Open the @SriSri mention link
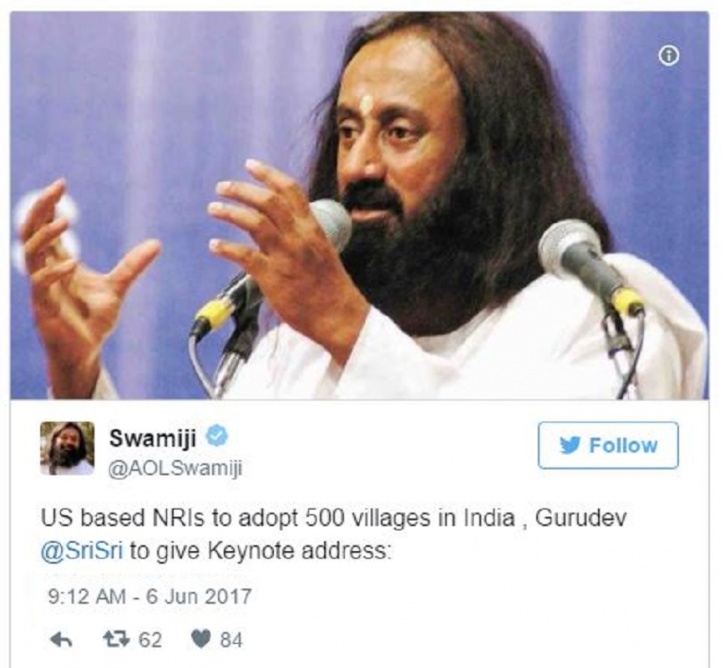725x668 pixels. click(82, 551)
